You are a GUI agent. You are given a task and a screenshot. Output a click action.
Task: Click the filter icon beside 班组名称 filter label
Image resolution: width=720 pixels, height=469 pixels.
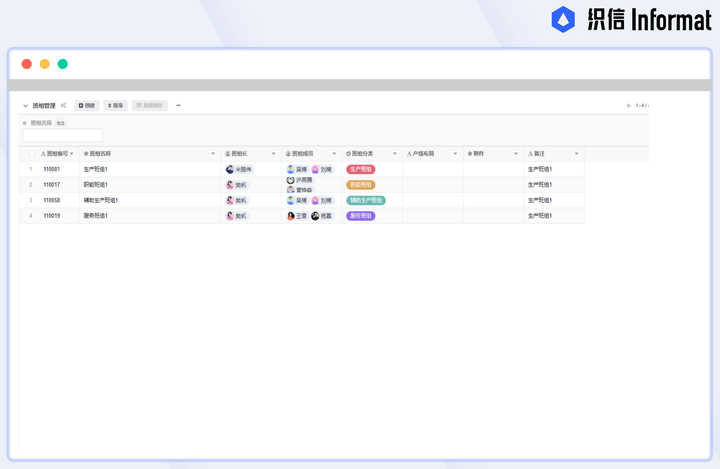click(25, 123)
